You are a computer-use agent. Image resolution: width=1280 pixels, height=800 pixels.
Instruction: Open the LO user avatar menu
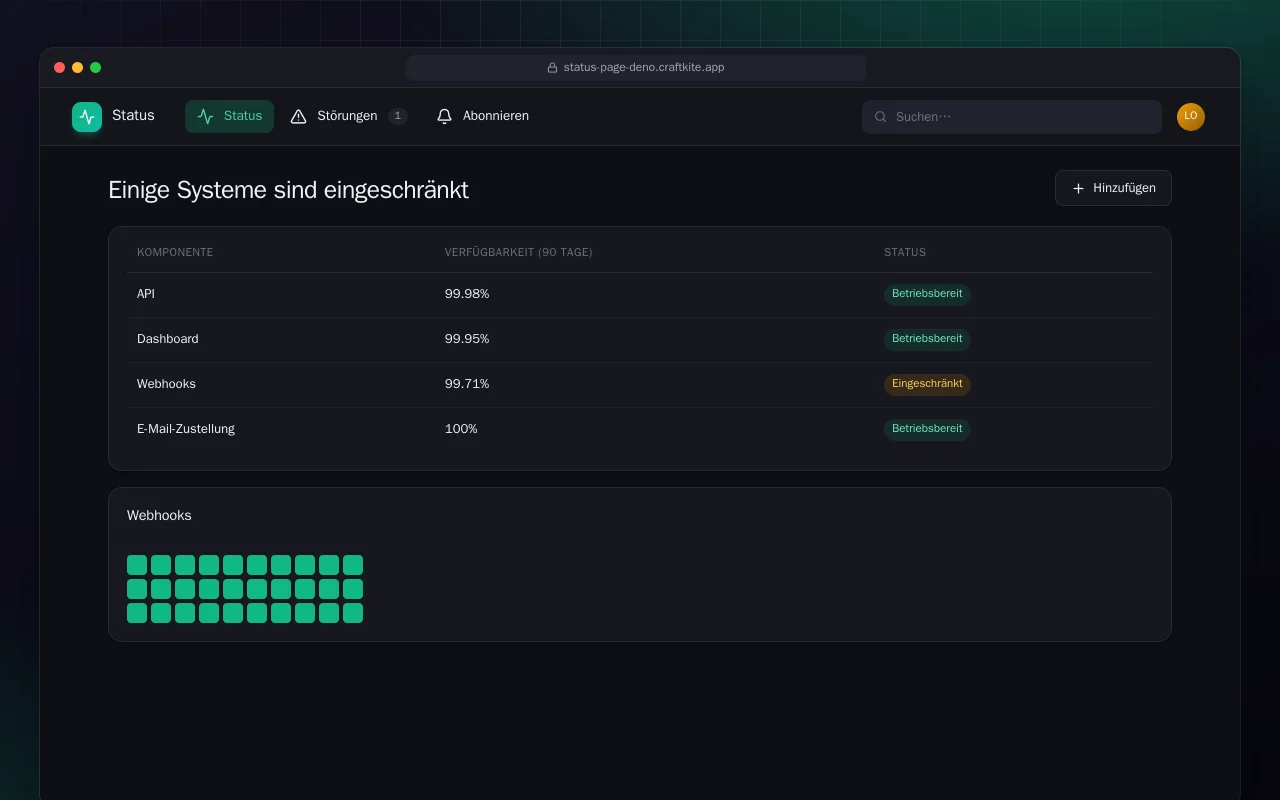tap(1191, 117)
